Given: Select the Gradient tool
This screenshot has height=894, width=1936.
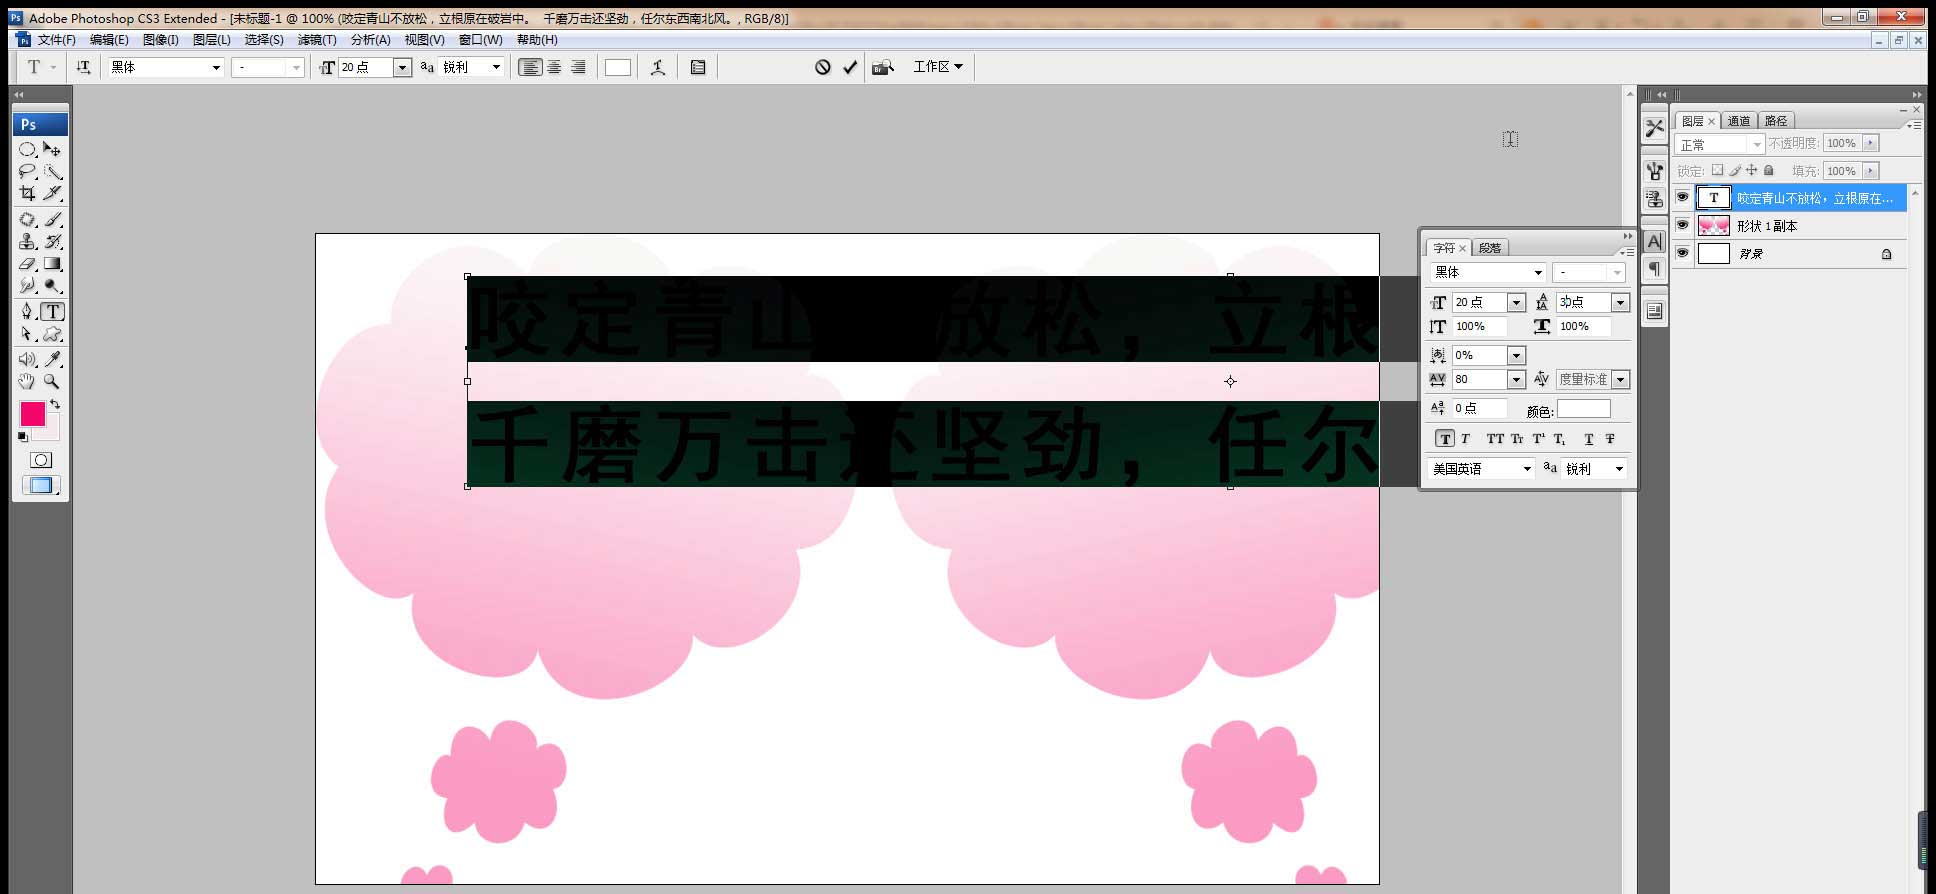Looking at the screenshot, I should [x=52, y=264].
